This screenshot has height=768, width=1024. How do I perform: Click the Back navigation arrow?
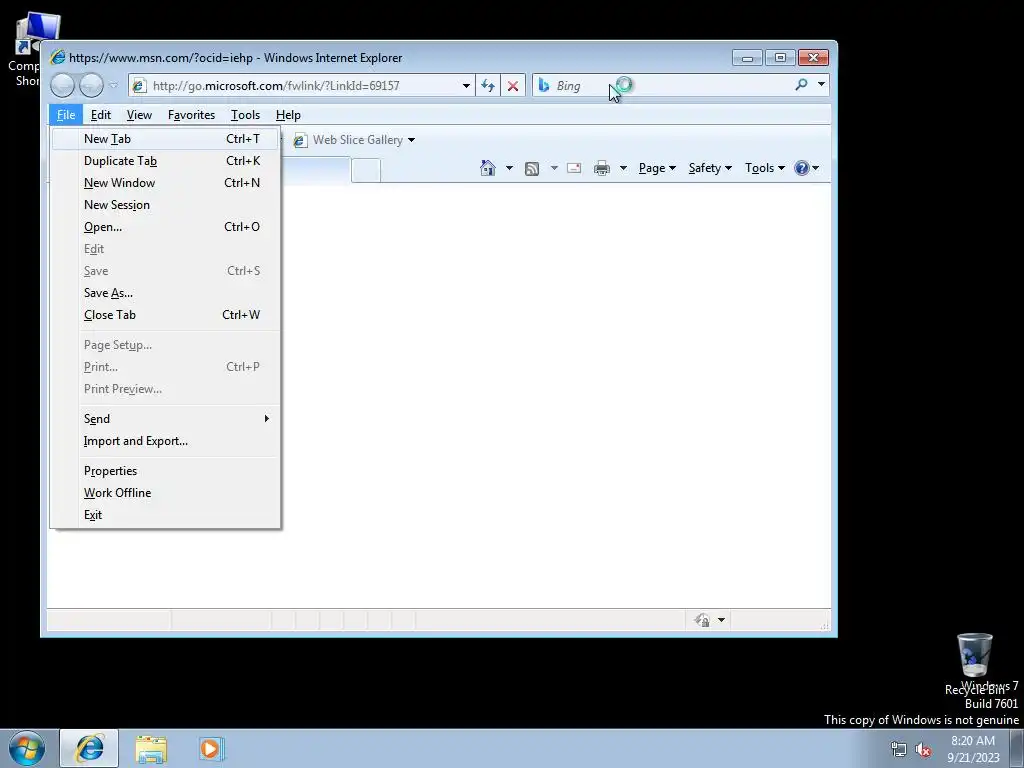point(63,85)
